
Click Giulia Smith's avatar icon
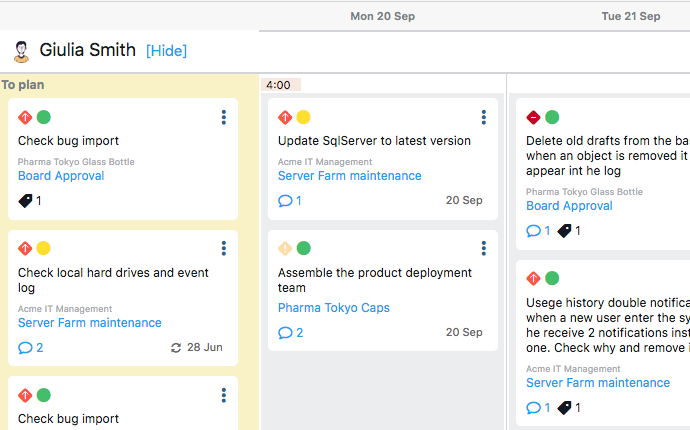pos(20,50)
